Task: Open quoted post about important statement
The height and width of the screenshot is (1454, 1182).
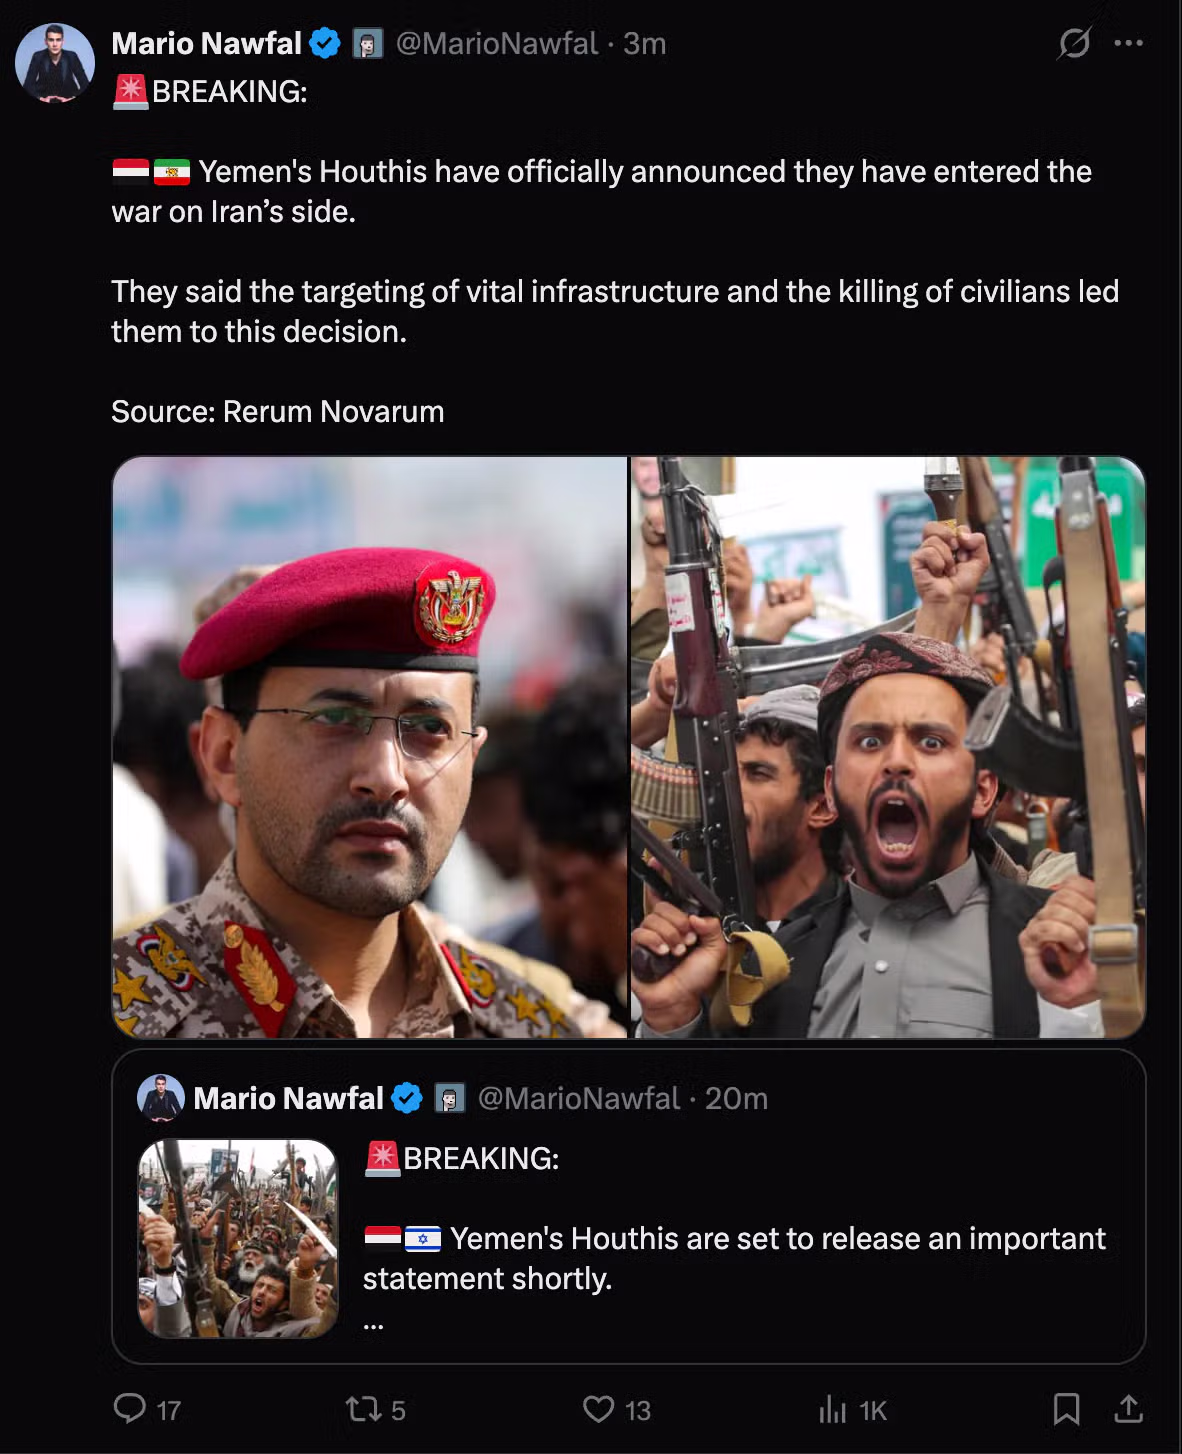Action: coord(629,1206)
